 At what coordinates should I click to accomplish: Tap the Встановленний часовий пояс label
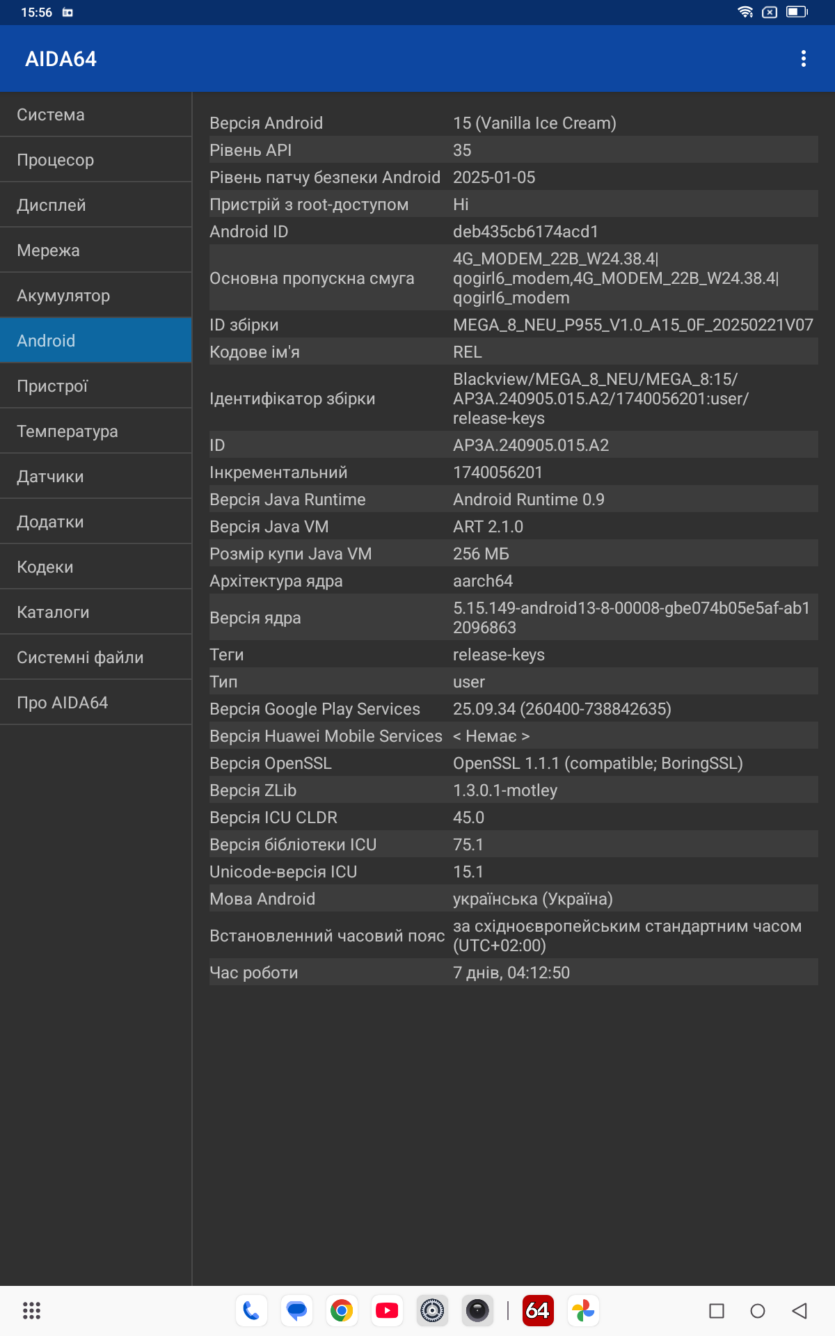[327, 936]
